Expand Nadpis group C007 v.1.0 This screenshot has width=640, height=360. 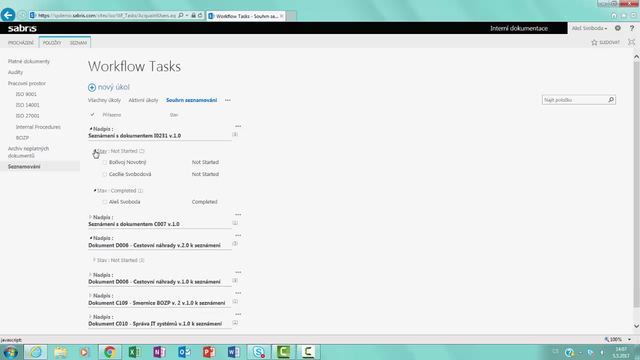[90, 217]
